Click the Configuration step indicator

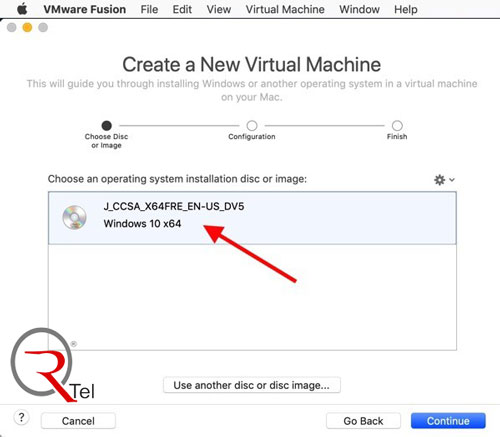[252, 126]
